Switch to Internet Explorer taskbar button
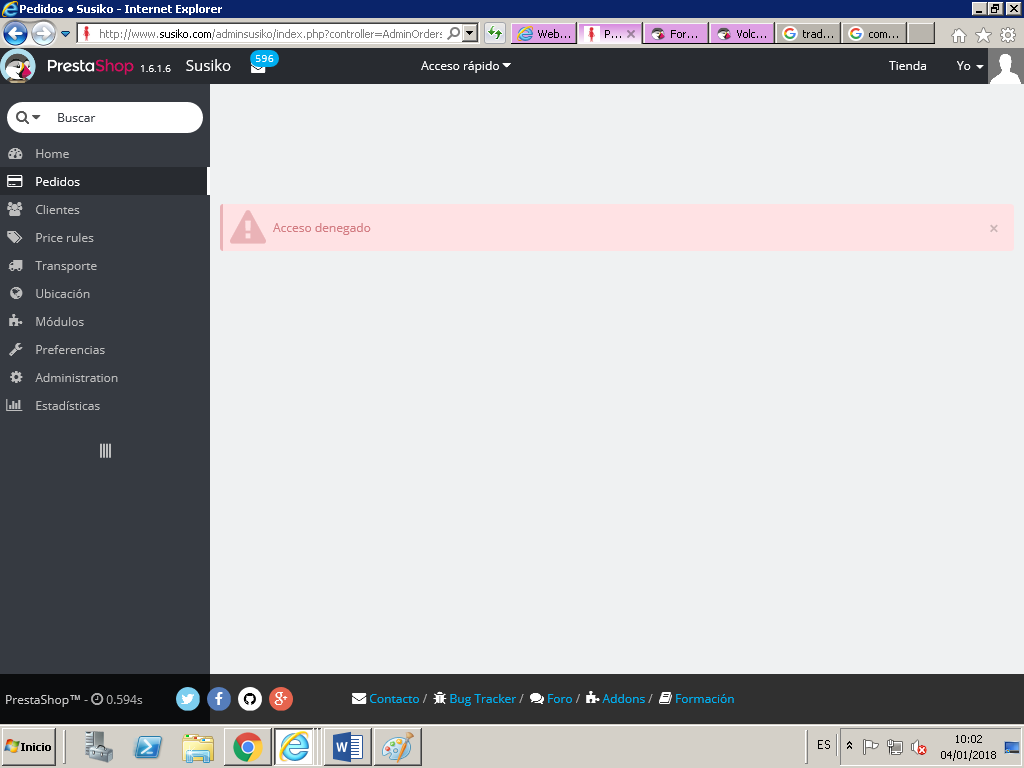Image resolution: width=1024 pixels, height=768 pixels. coord(295,746)
